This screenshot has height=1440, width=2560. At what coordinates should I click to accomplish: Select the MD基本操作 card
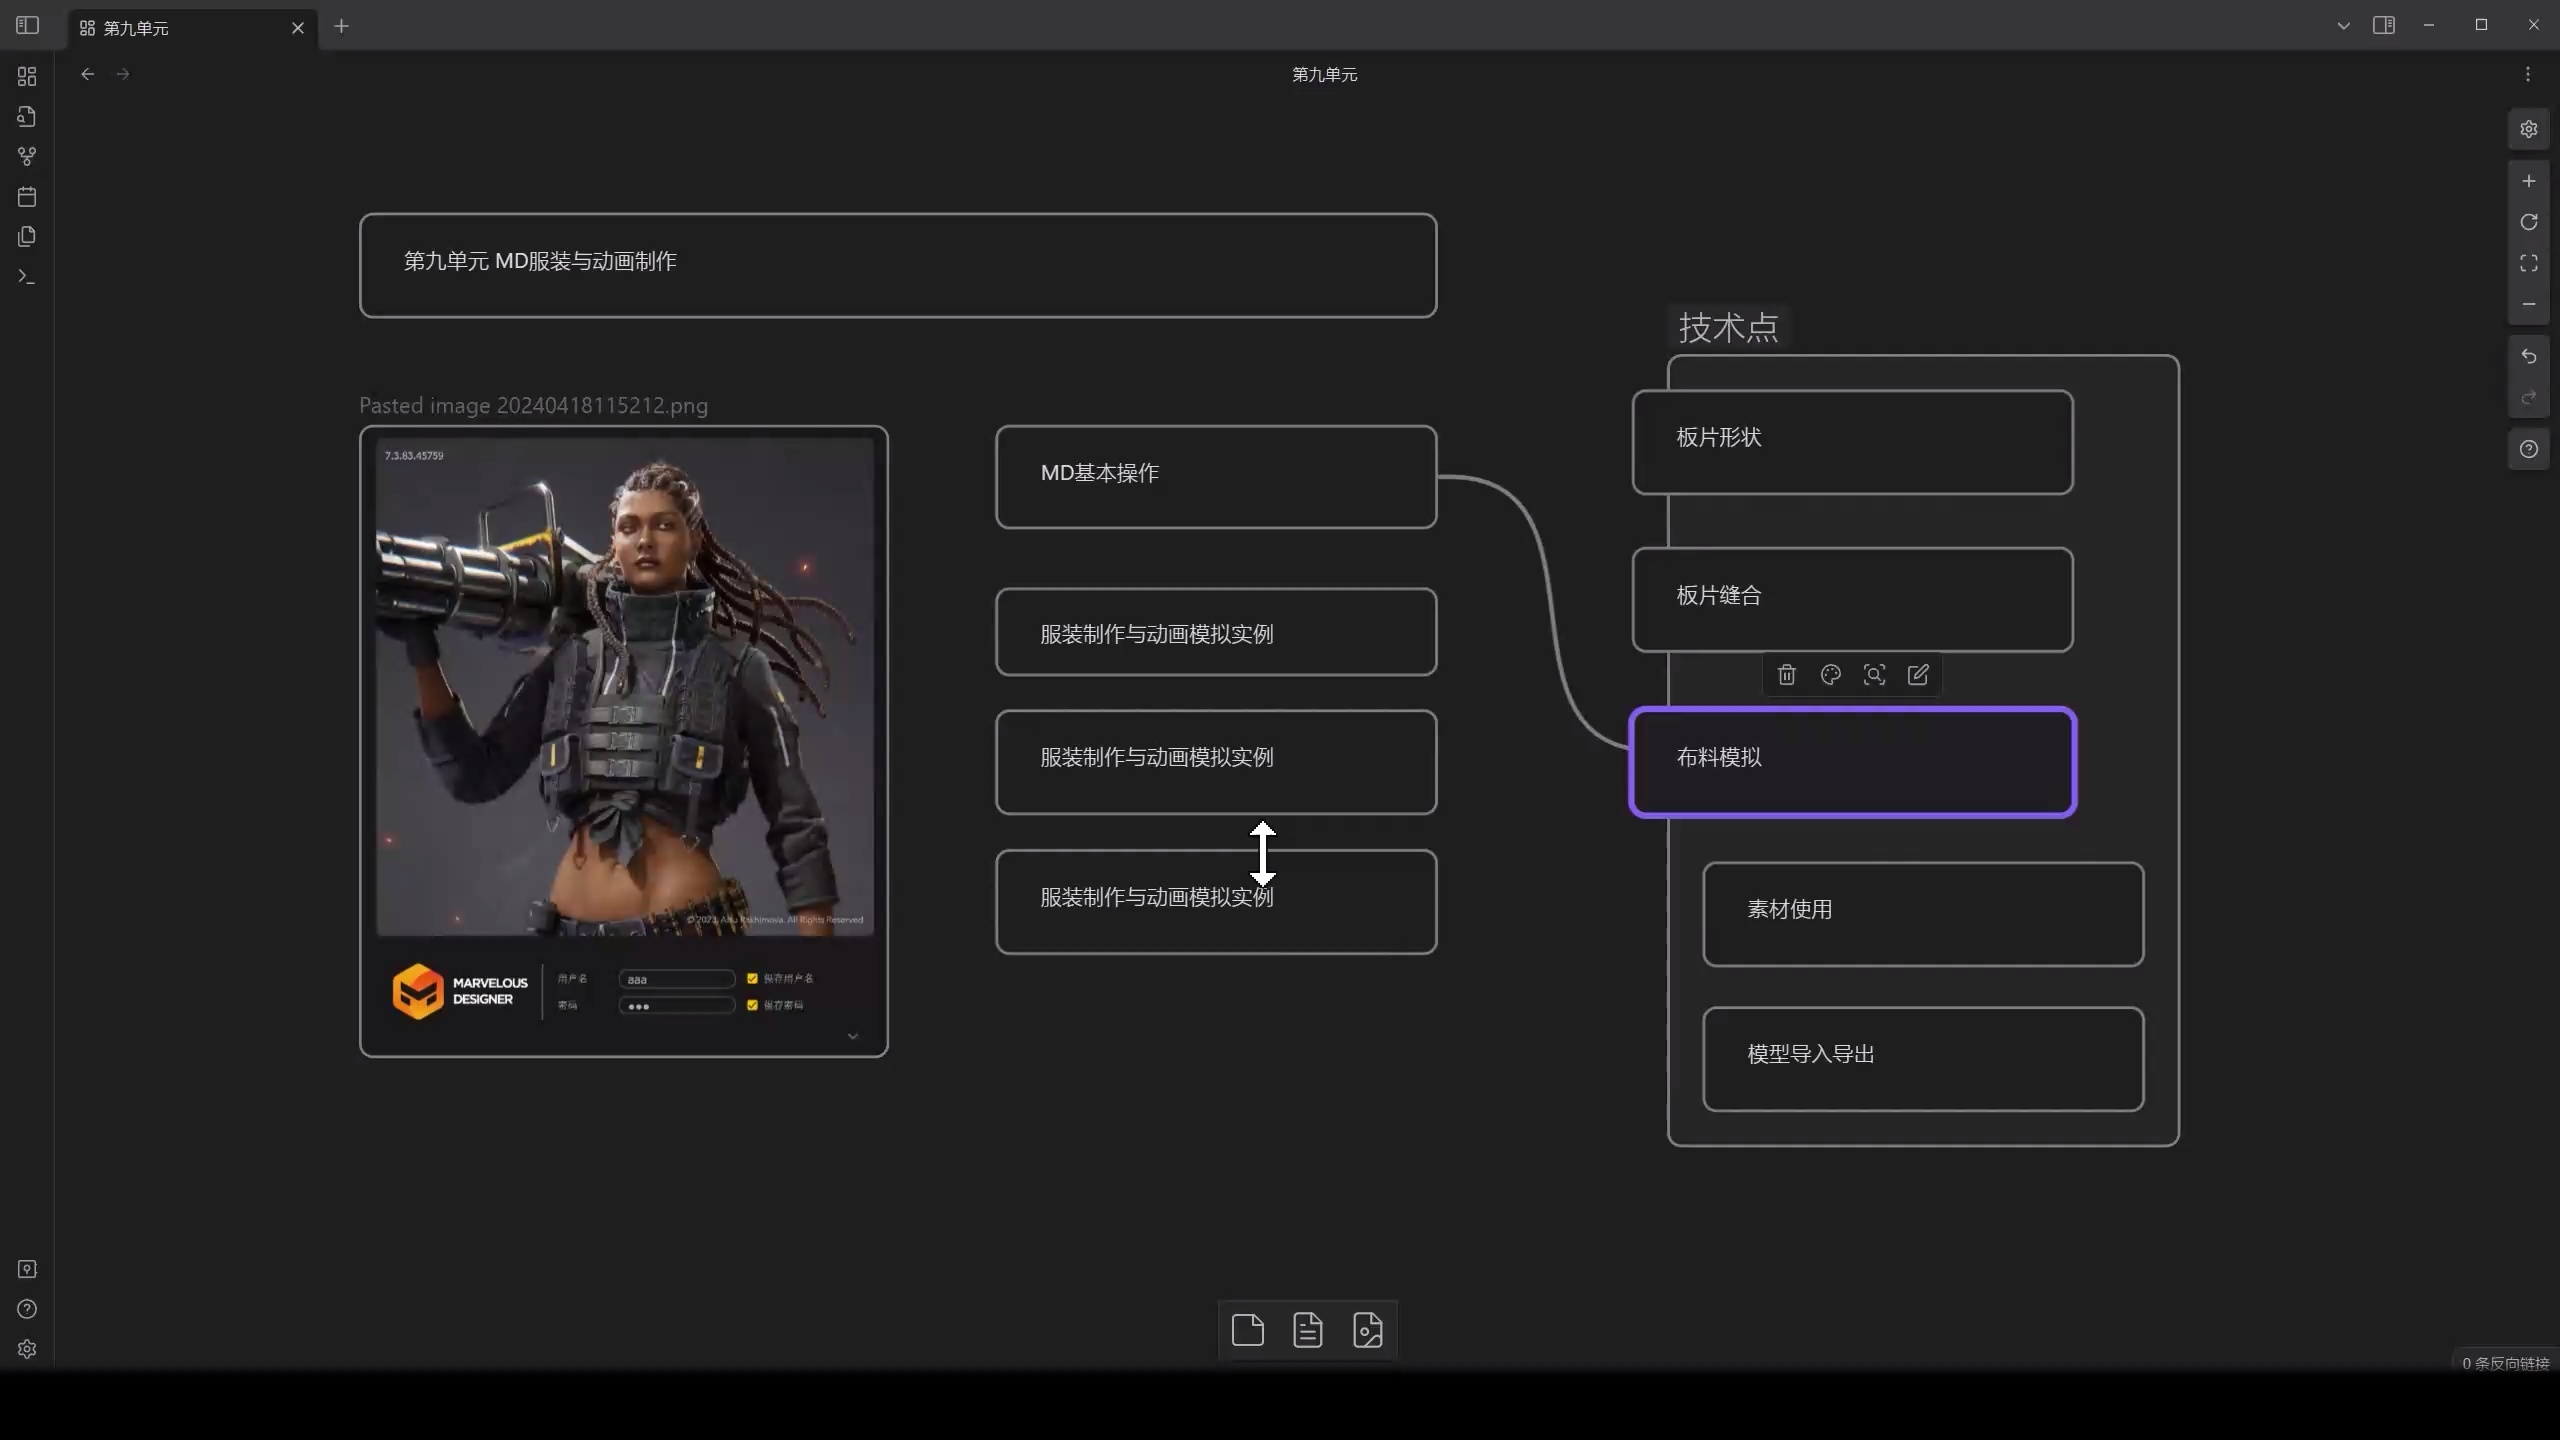(1216, 476)
